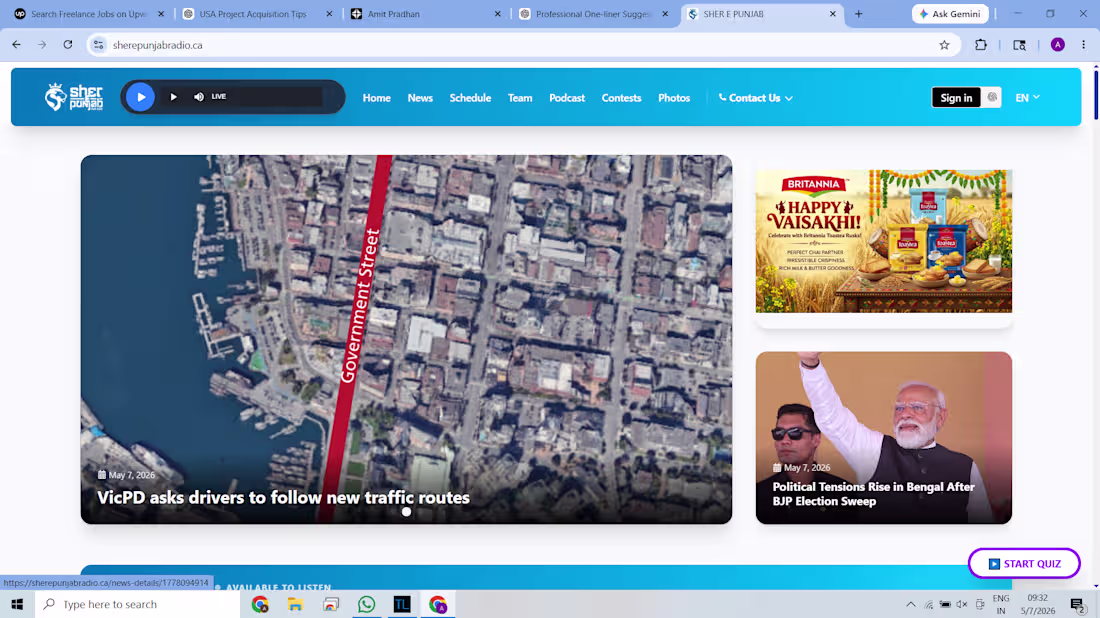Expand the Contact Us dropdown
Viewport: 1100px width, 618px height.
tap(756, 98)
